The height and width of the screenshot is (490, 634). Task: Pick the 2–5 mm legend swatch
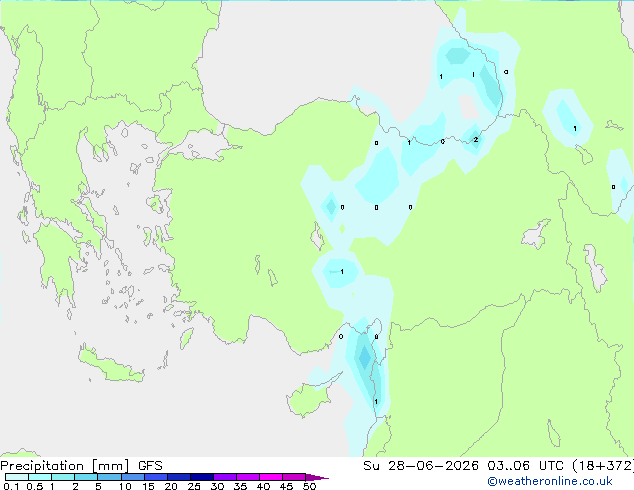pos(86,477)
